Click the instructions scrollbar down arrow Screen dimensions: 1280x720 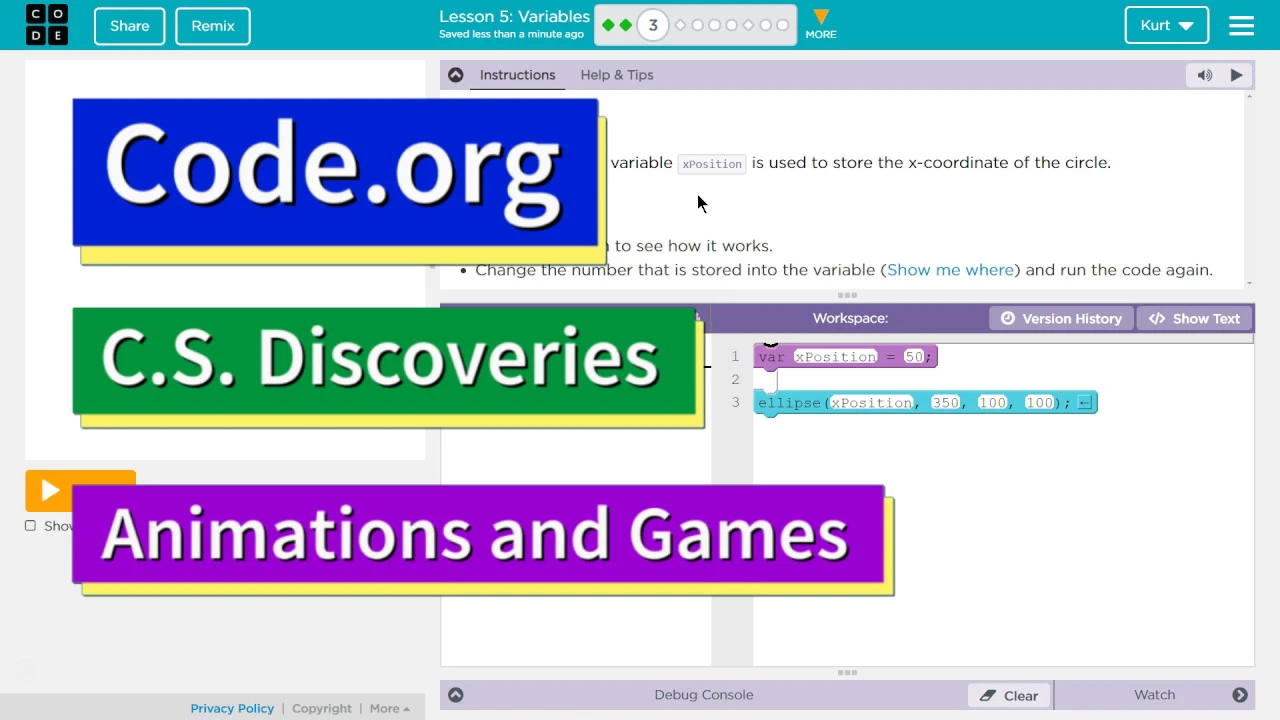(x=1249, y=283)
